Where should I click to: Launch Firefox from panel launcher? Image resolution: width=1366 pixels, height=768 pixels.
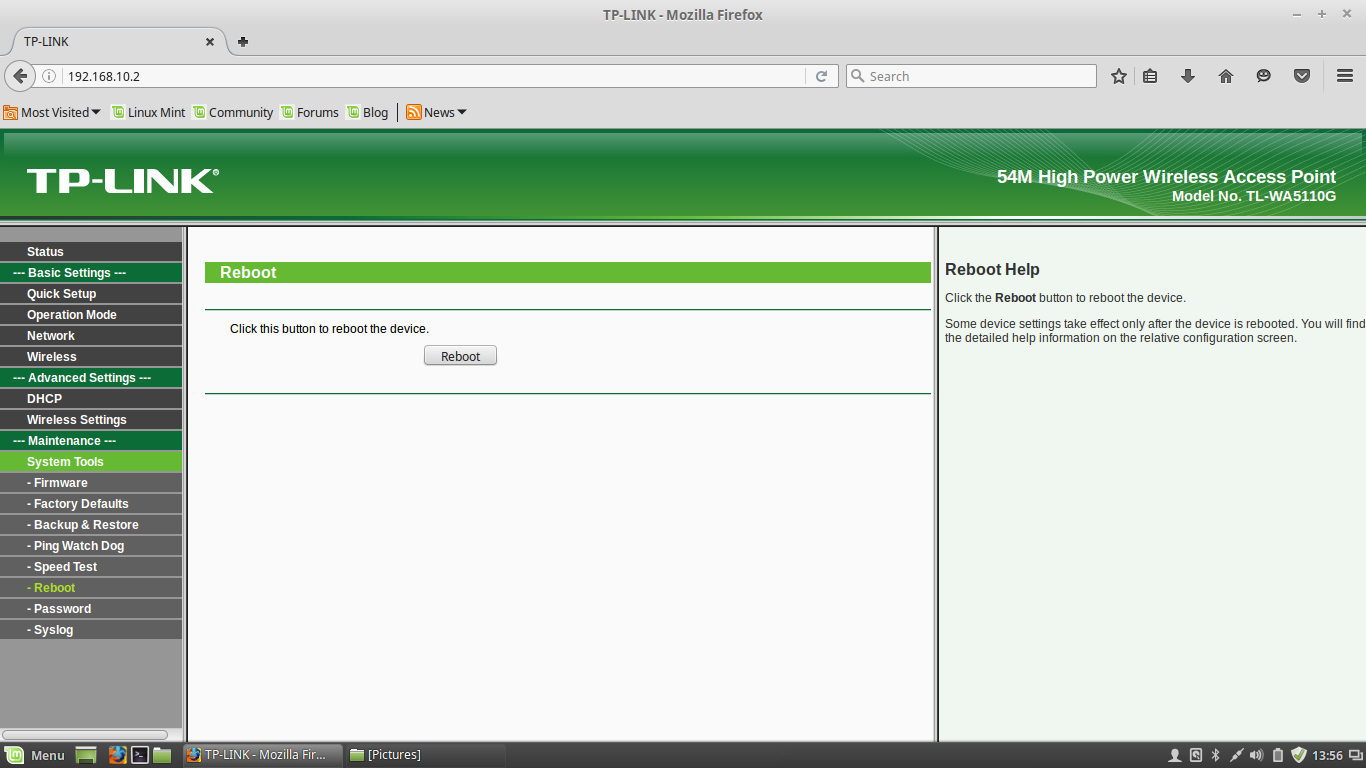tap(118, 755)
